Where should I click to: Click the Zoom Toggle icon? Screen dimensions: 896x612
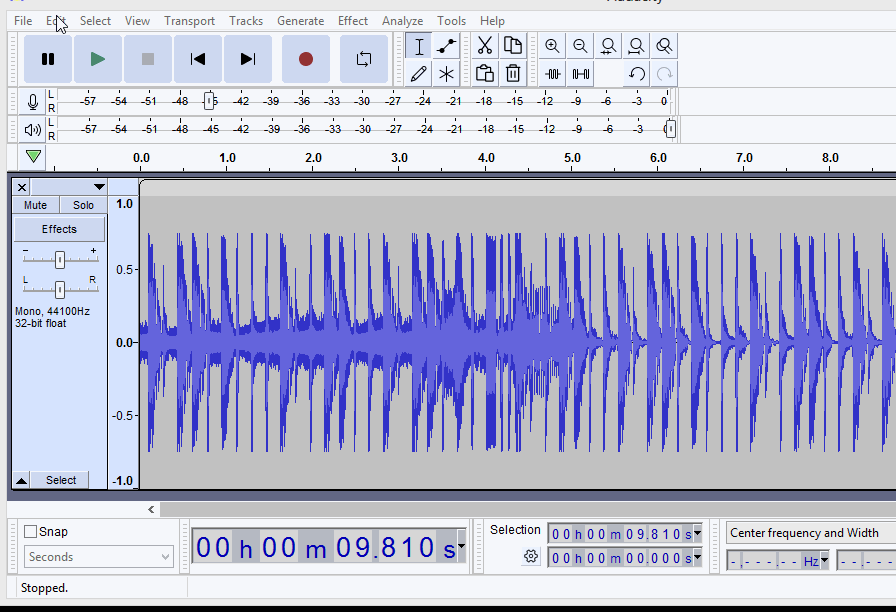pyautogui.click(x=664, y=46)
